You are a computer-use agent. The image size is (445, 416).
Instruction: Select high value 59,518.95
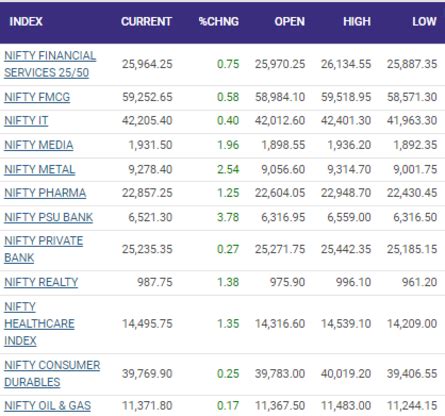[x=346, y=97]
